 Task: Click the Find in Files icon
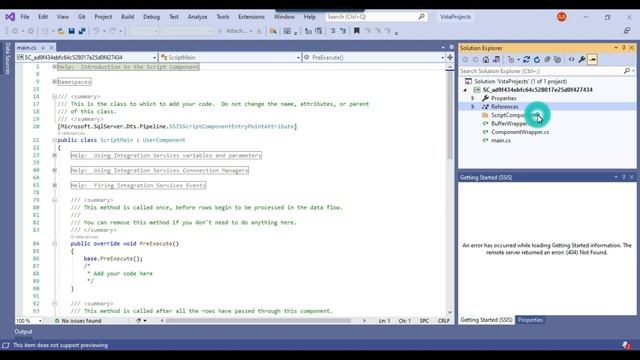coord(273,31)
